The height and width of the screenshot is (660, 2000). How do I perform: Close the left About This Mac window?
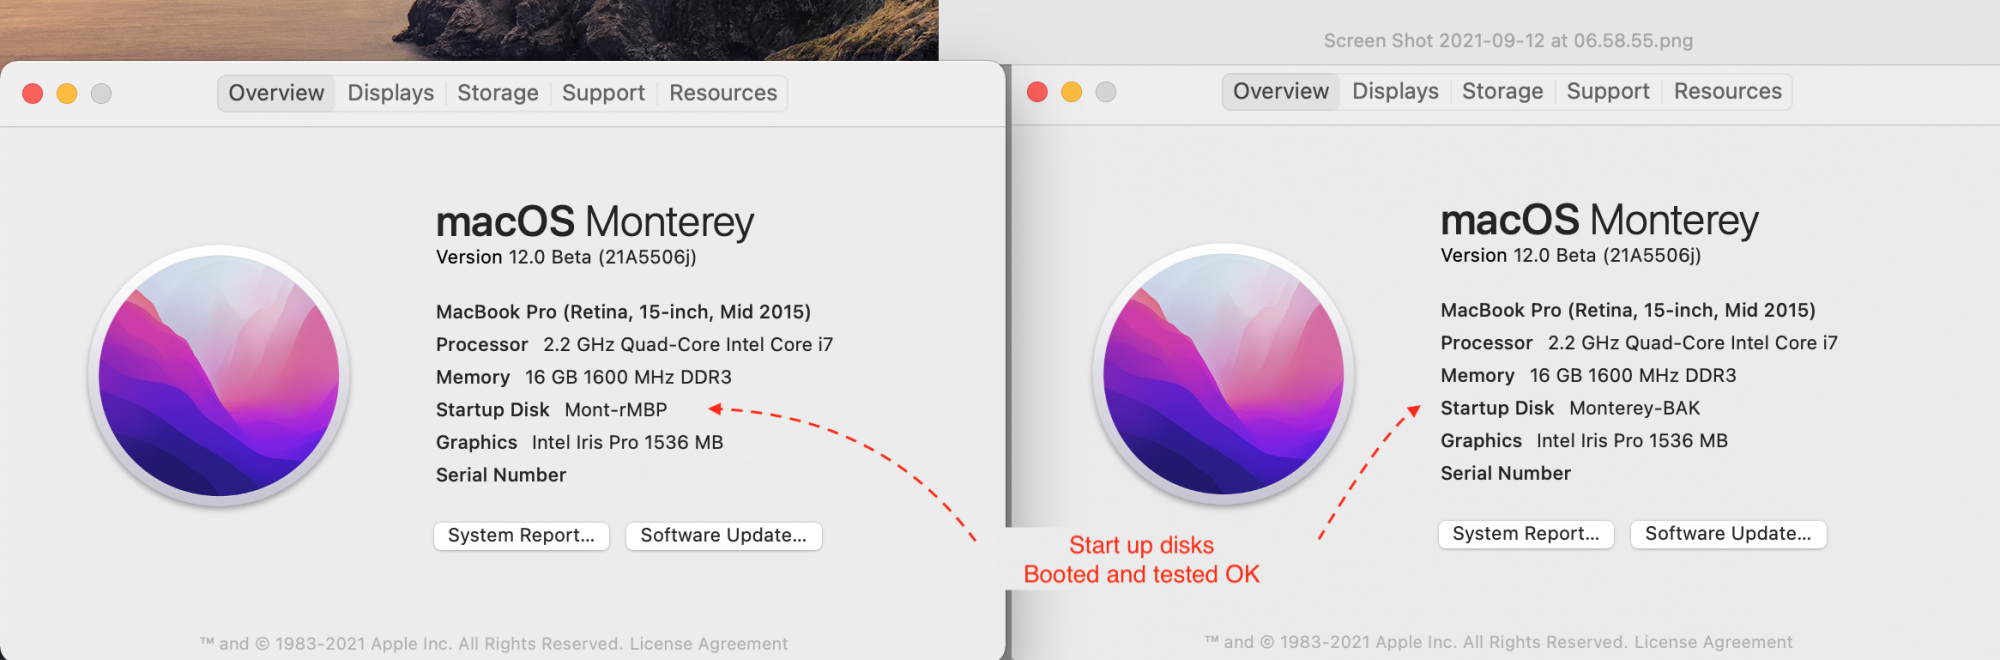pyautogui.click(x=33, y=93)
